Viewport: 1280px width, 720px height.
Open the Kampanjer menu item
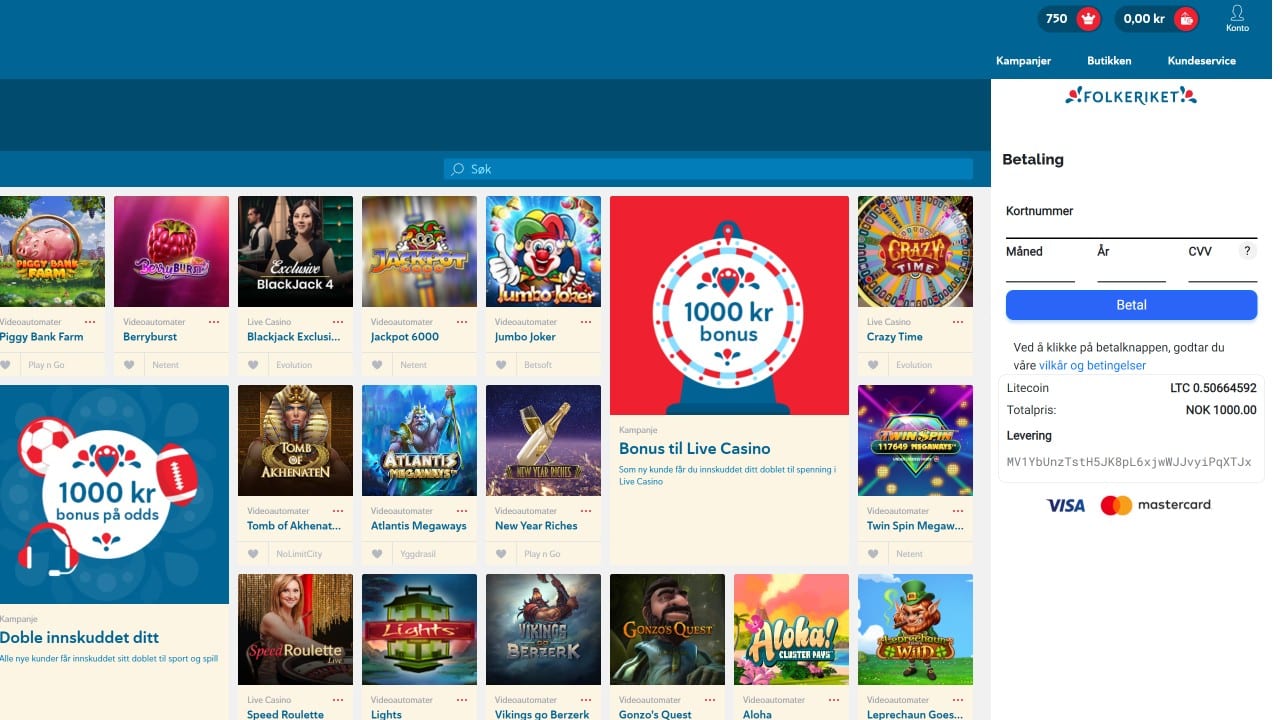[x=1023, y=61]
